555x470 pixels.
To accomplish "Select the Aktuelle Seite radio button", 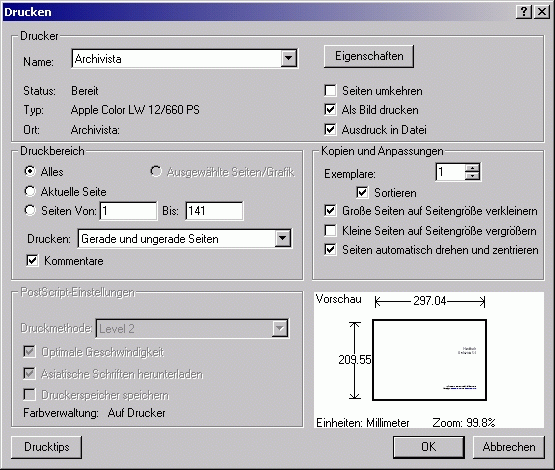I will [x=30, y=191].
